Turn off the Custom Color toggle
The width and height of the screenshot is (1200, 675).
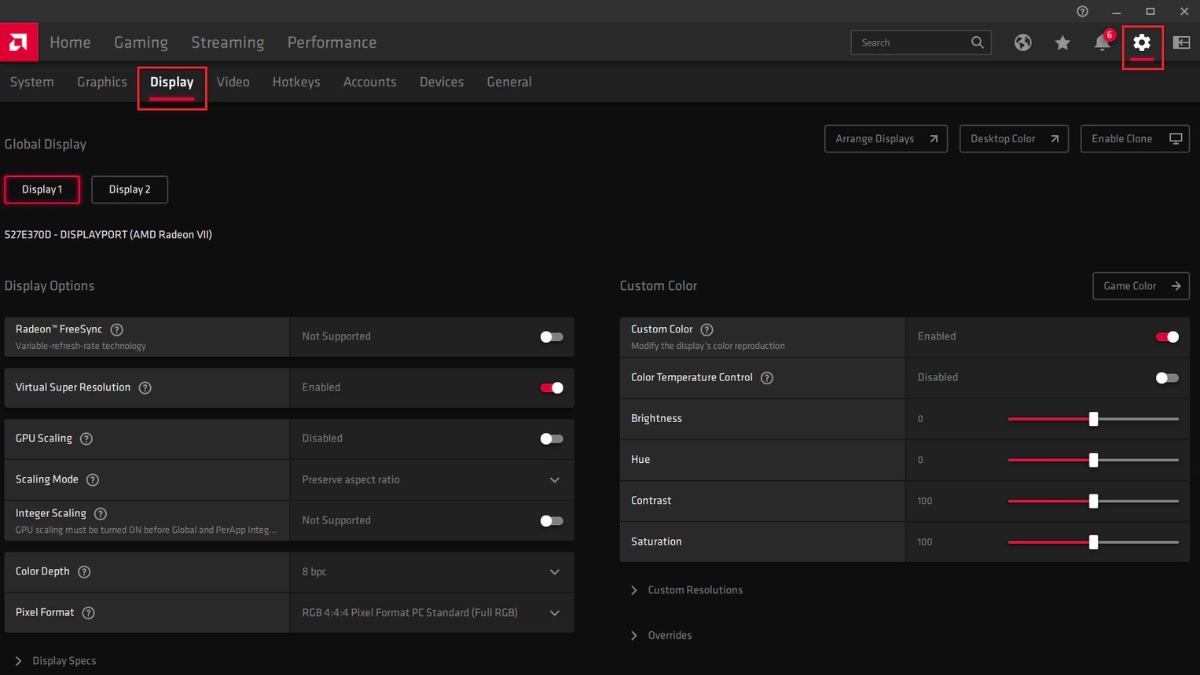coord(1167,337)
